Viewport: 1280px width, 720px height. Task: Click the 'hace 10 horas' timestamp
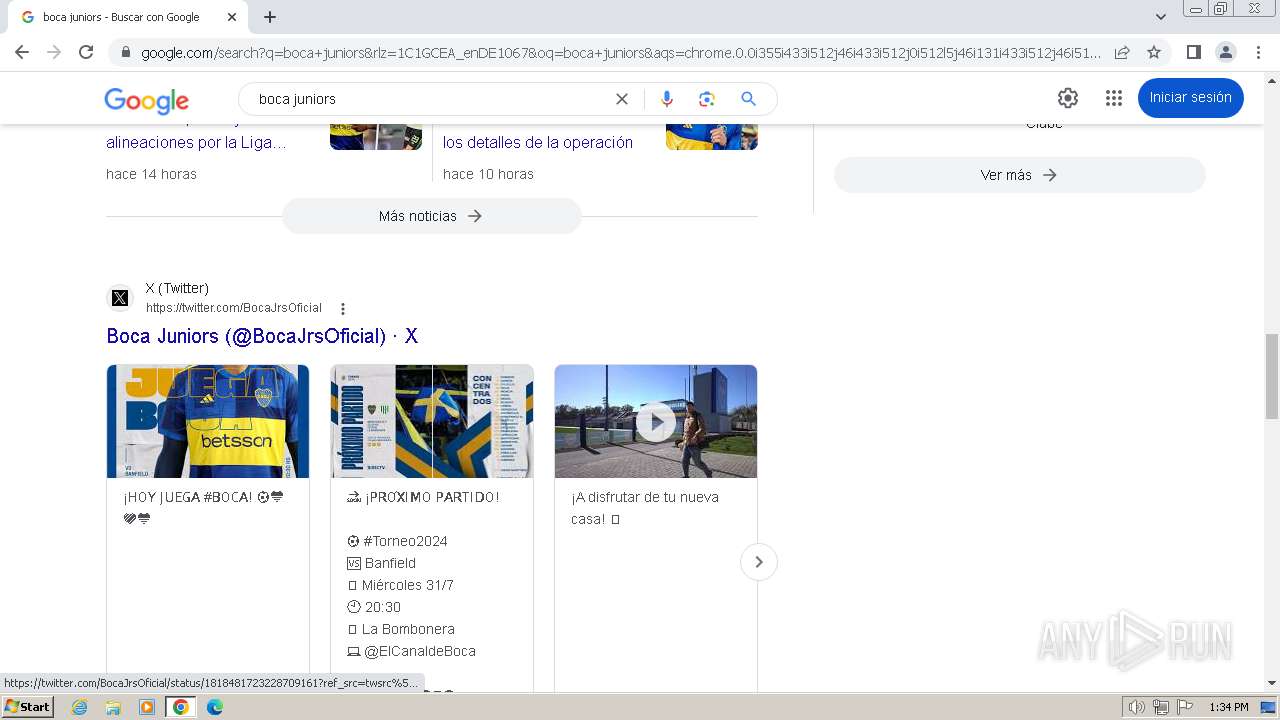[x=488, y=174]
